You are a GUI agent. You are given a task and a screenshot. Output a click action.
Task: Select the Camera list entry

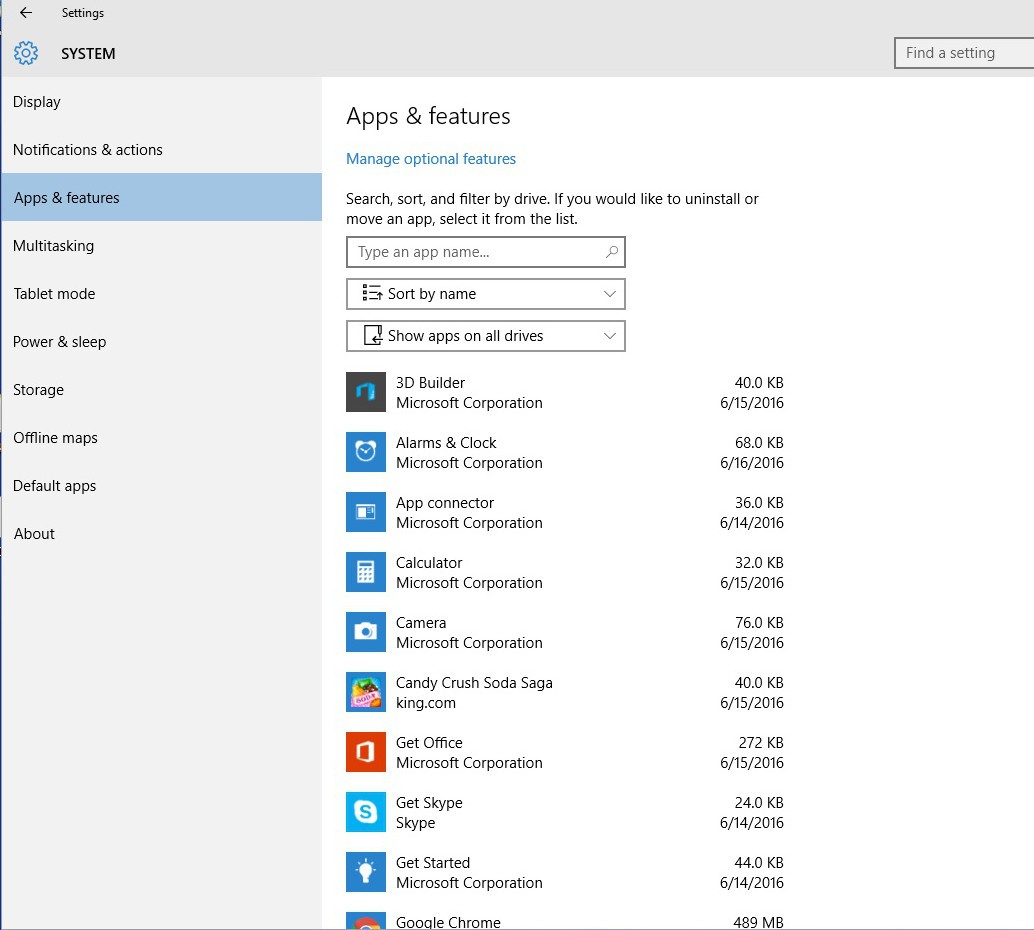pos(565,633)
